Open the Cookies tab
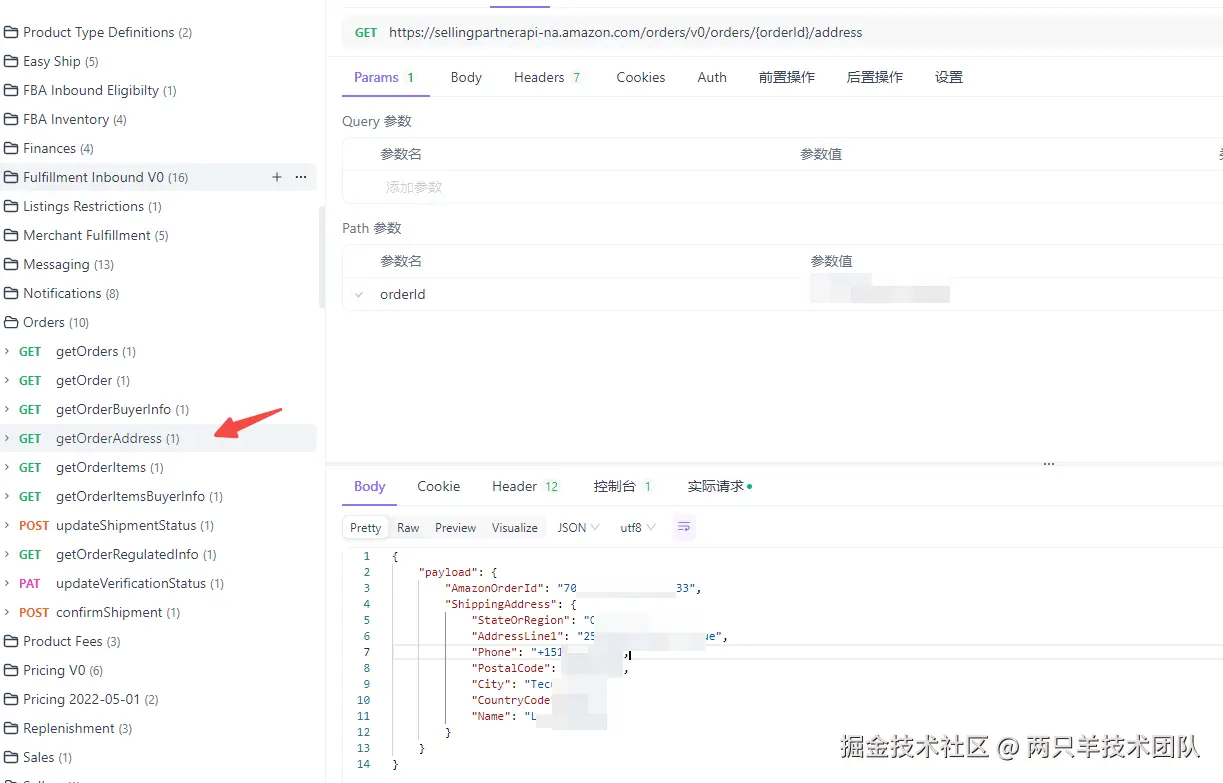 (x=641, y=77)
